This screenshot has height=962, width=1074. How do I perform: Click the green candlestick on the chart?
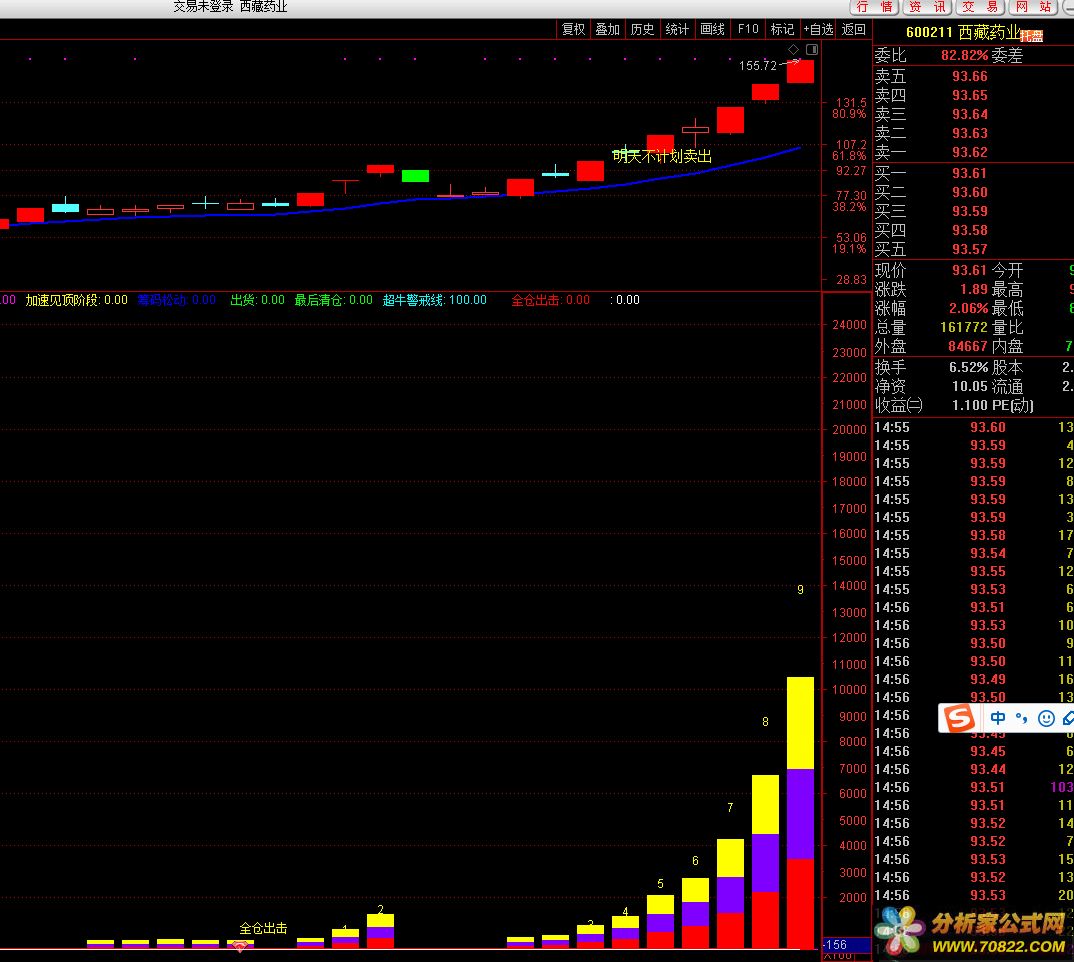(x=415, y=176)
